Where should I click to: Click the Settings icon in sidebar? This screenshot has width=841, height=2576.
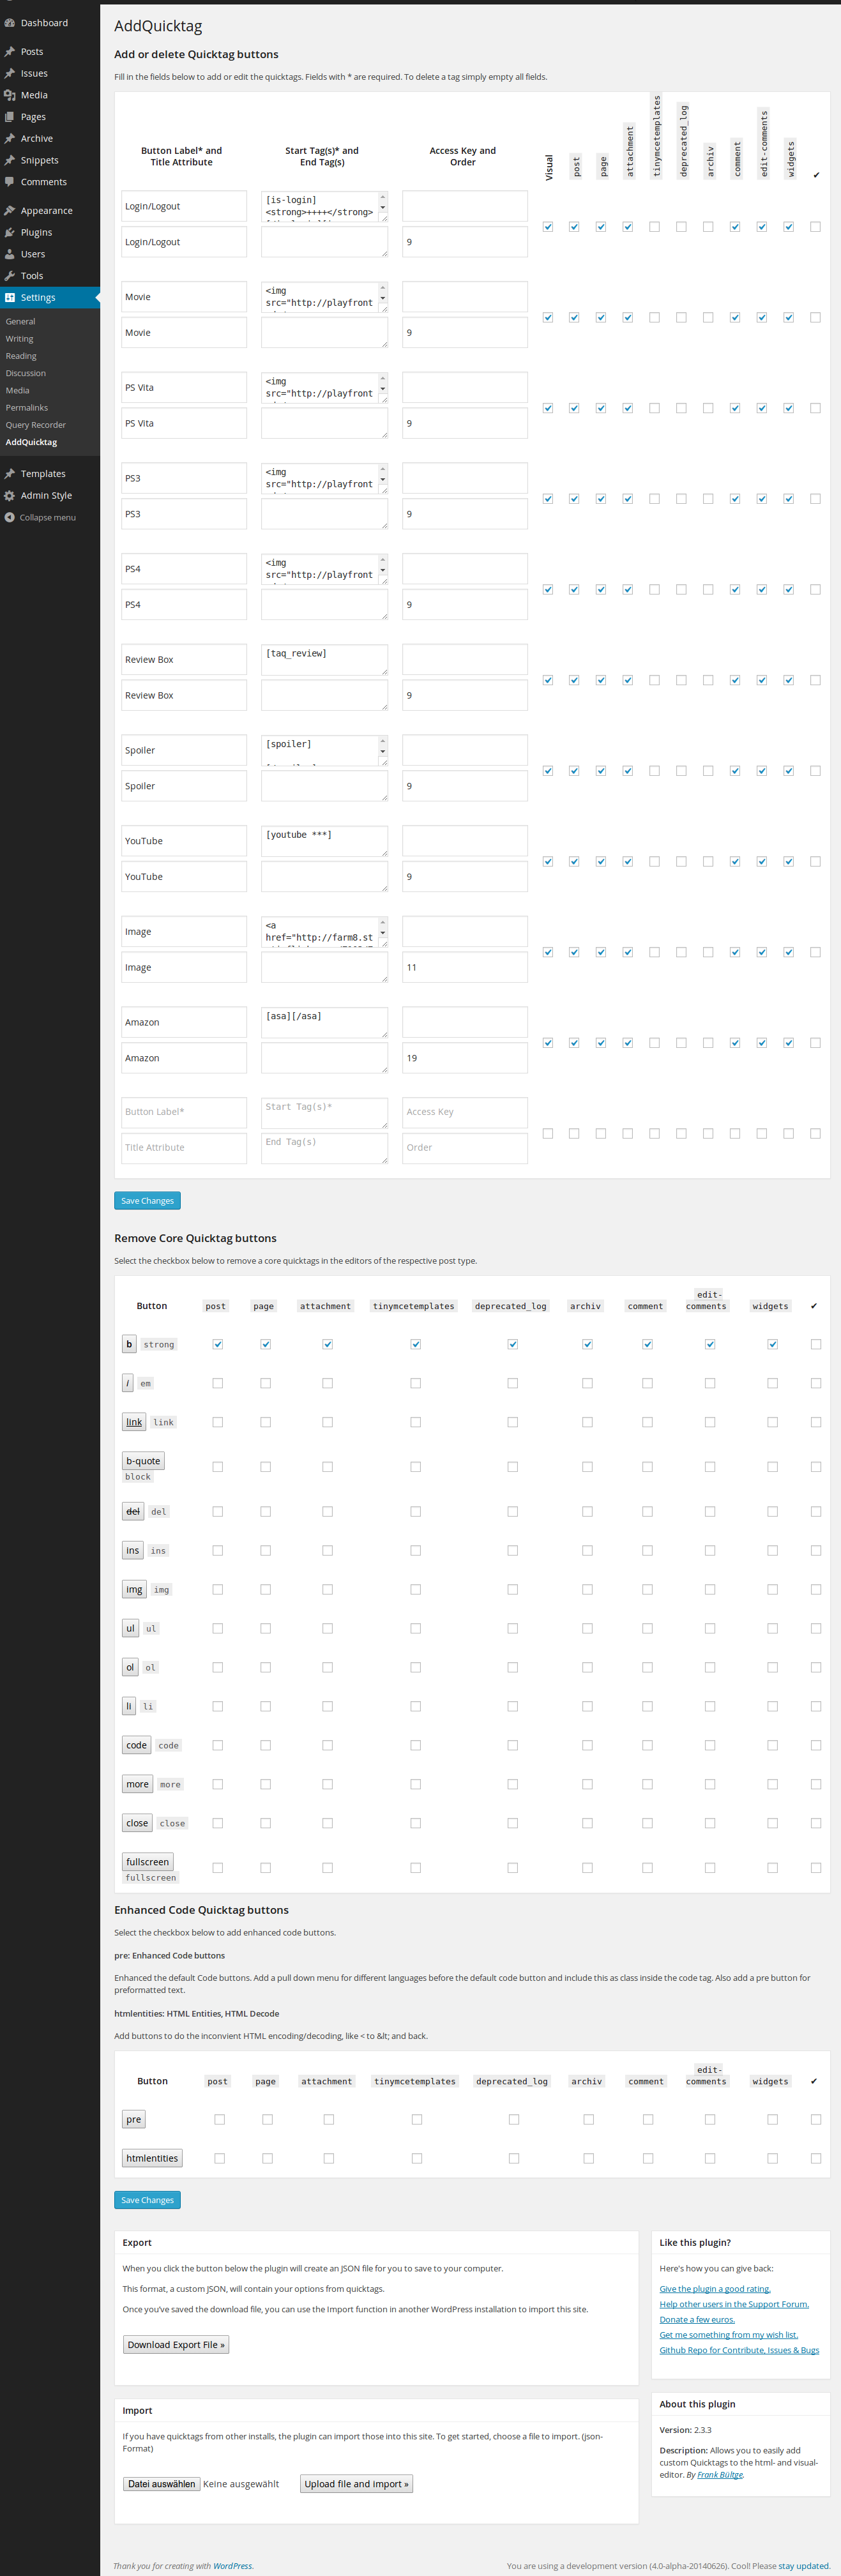point(10,298)
